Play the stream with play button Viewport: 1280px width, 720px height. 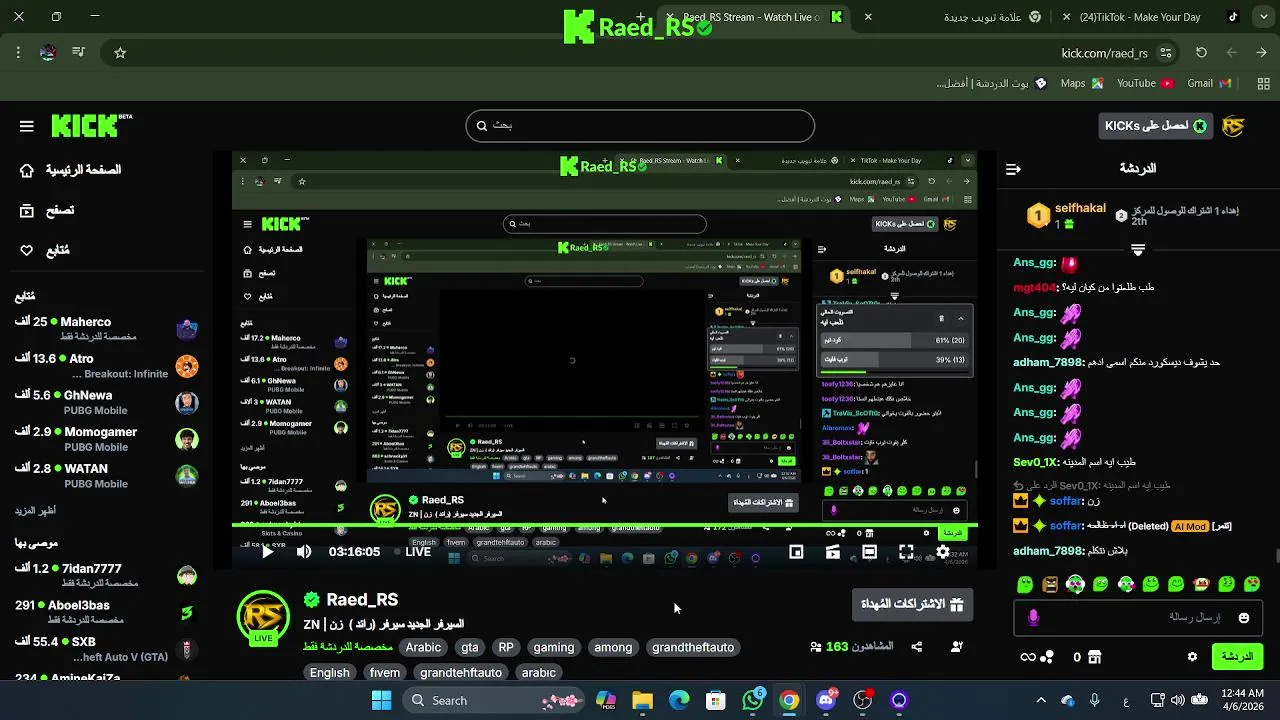(267, 552)
